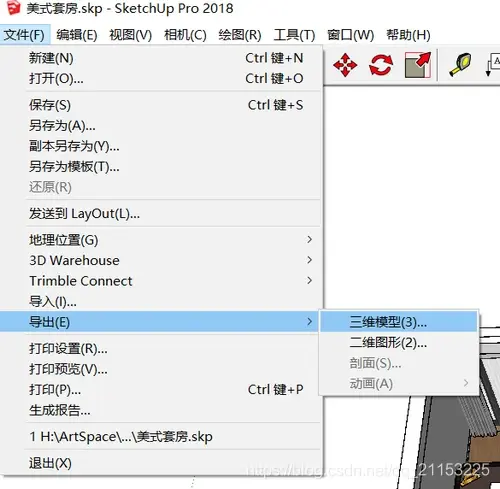
Task: Open the 窗口(W) menu
Action: (350, 35)
